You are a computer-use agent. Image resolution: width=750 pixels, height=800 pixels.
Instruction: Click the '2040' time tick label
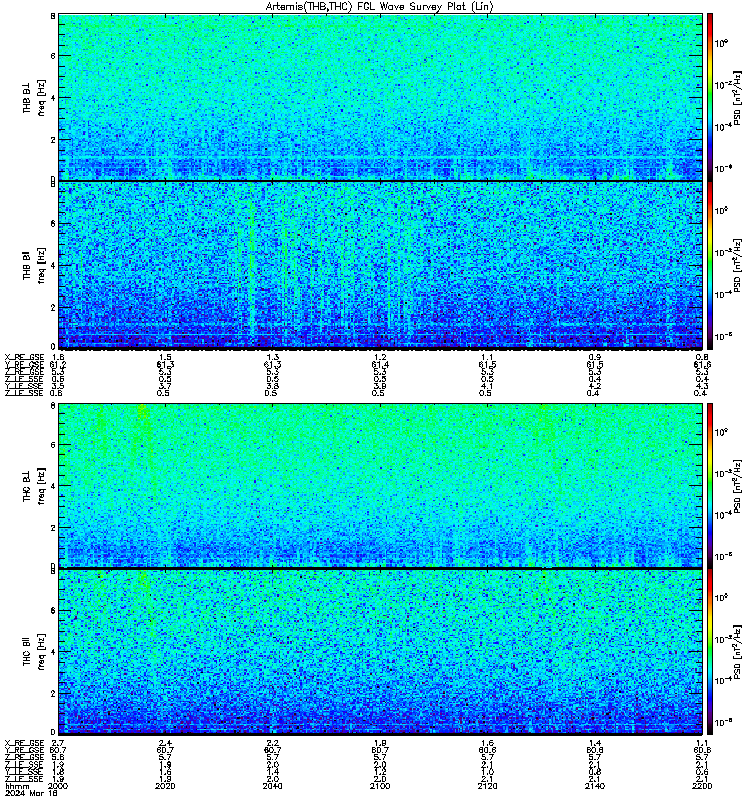point(272,786)
